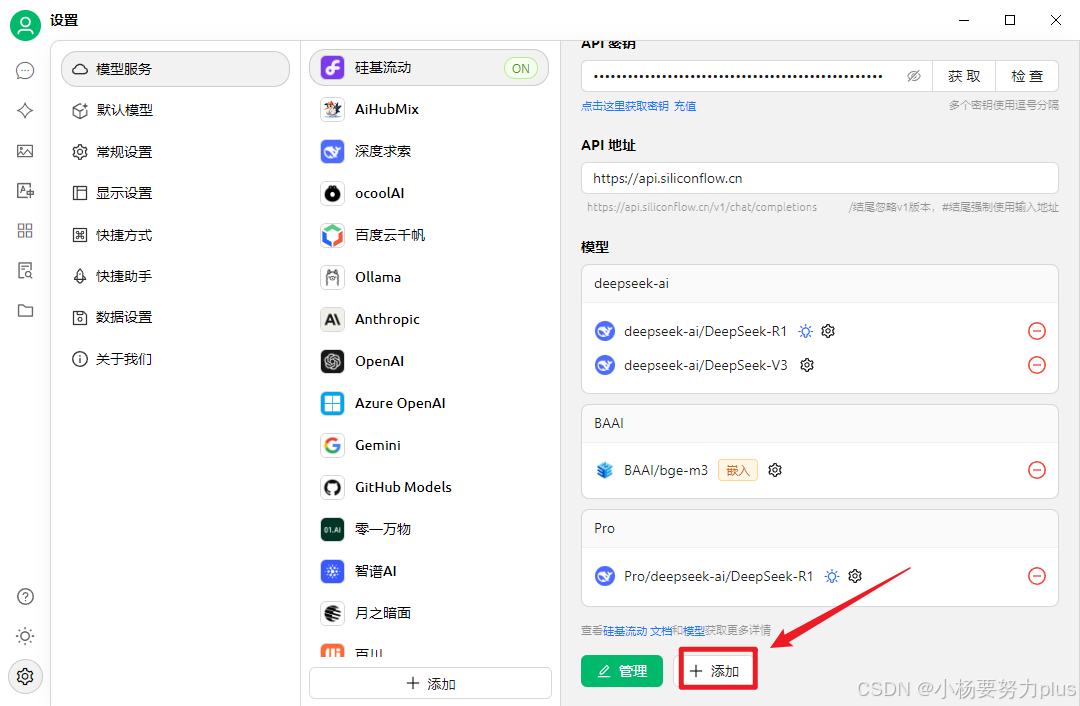The width and height of the screenshot is (1080, 706).
Task: Select 月之暗面 provider
Action: (429, 614)
